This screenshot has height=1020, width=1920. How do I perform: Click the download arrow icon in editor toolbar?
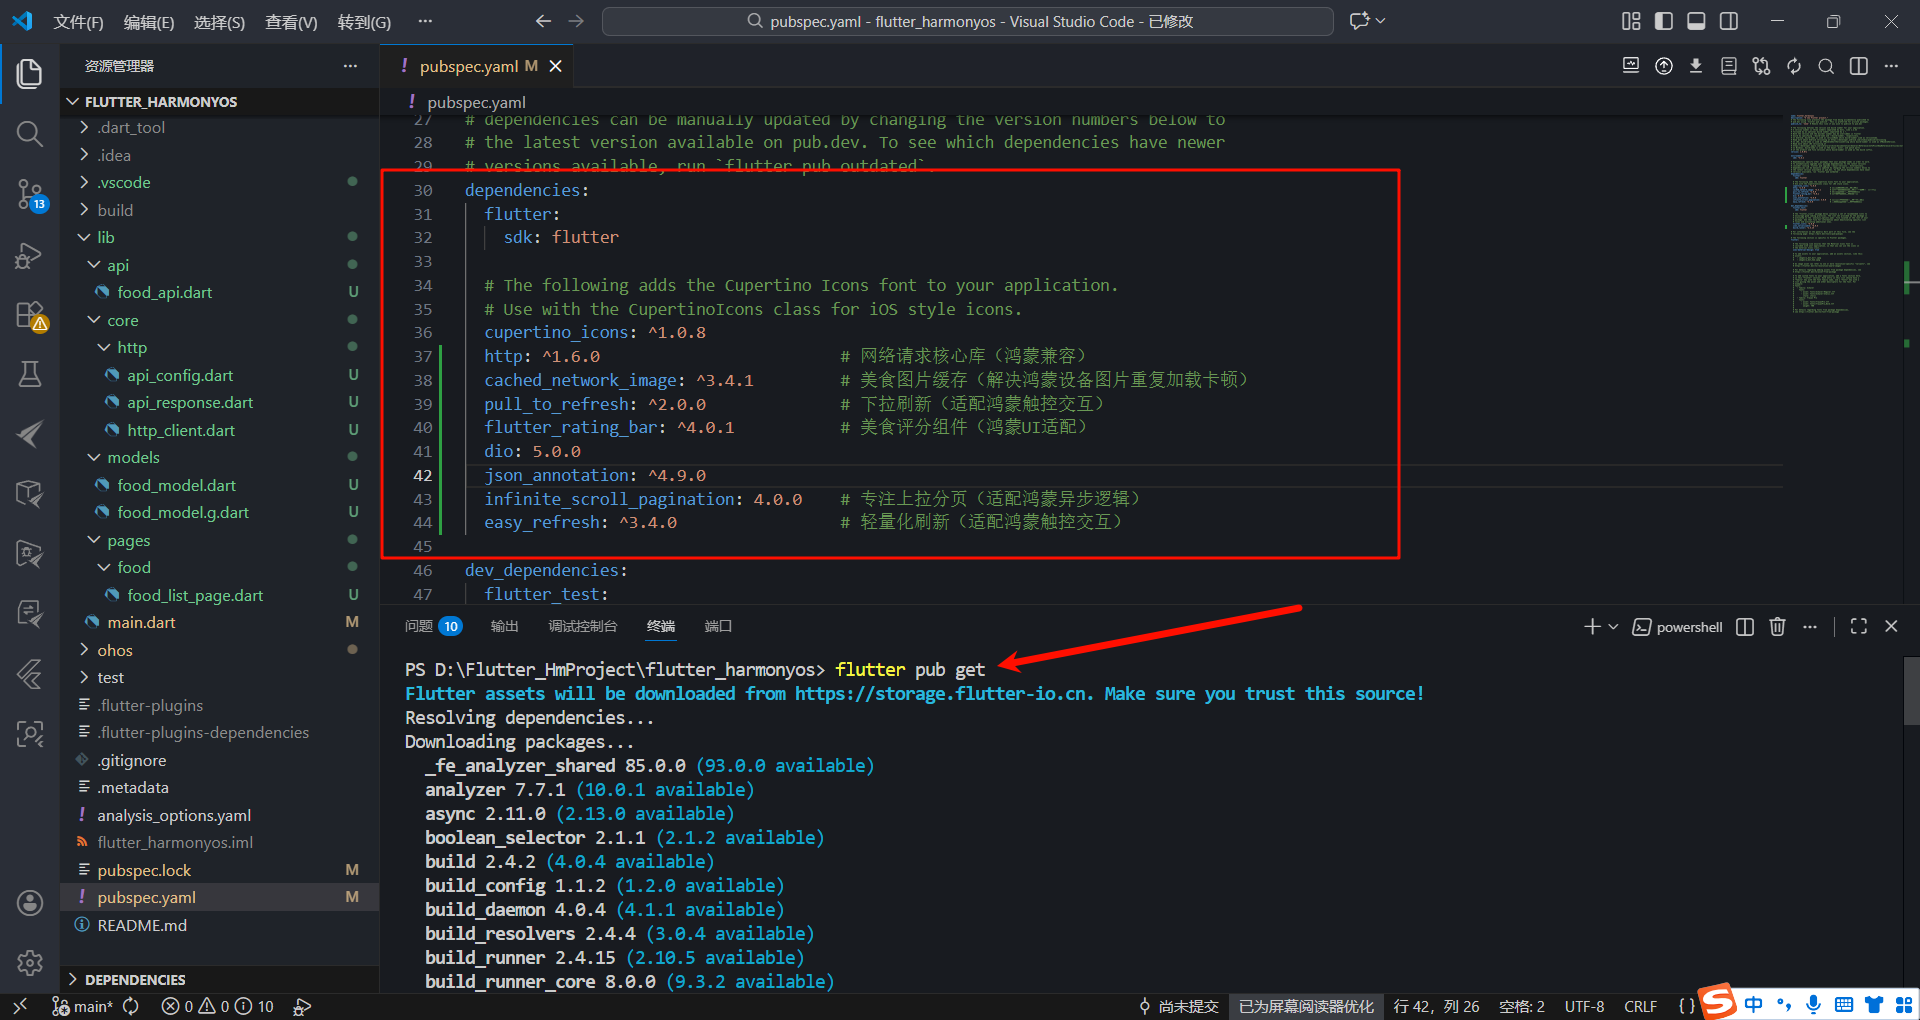[x=1696, y=66]
